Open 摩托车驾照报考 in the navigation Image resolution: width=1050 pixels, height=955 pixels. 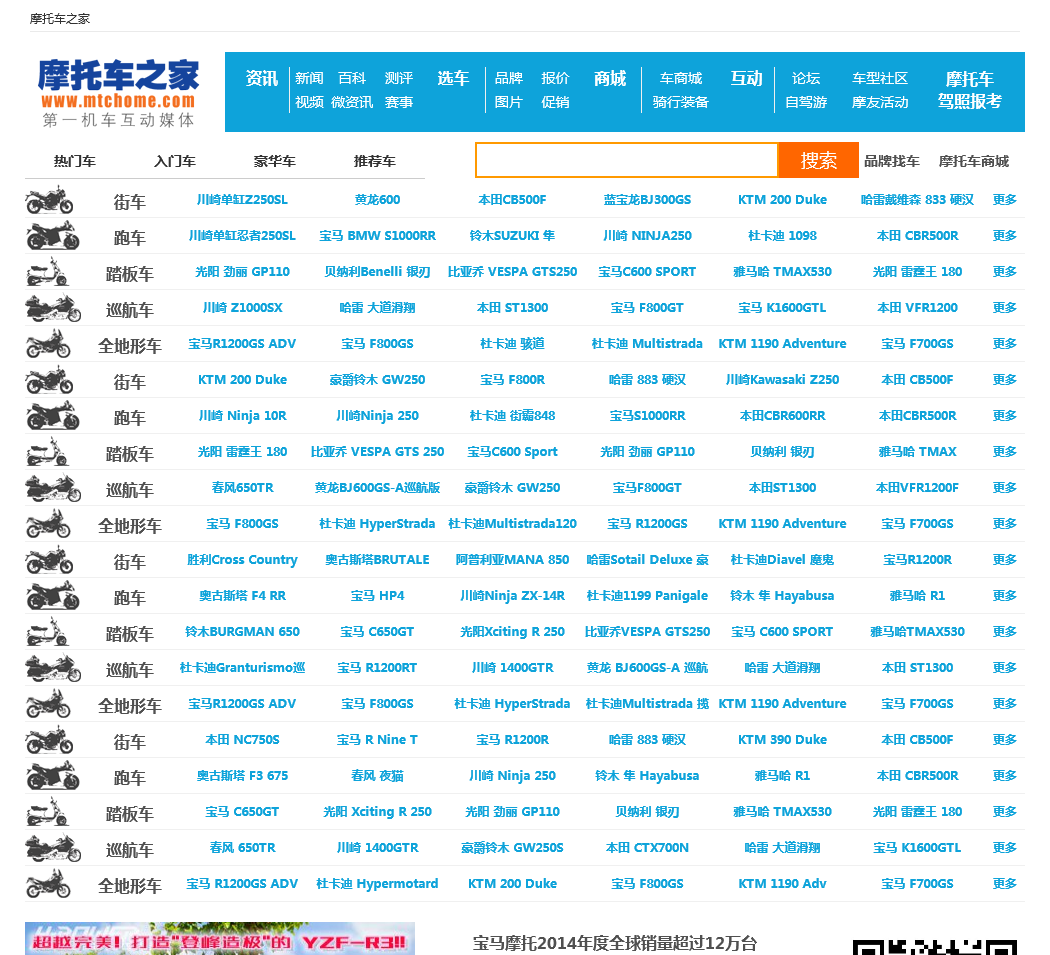click(x=970, y=90)
